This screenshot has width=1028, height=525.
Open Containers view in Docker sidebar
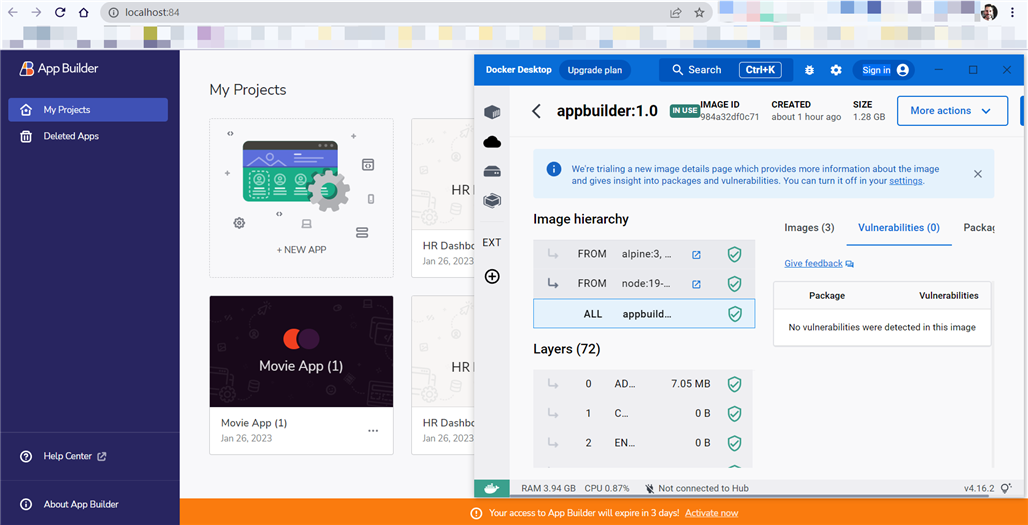coord(491,112)
